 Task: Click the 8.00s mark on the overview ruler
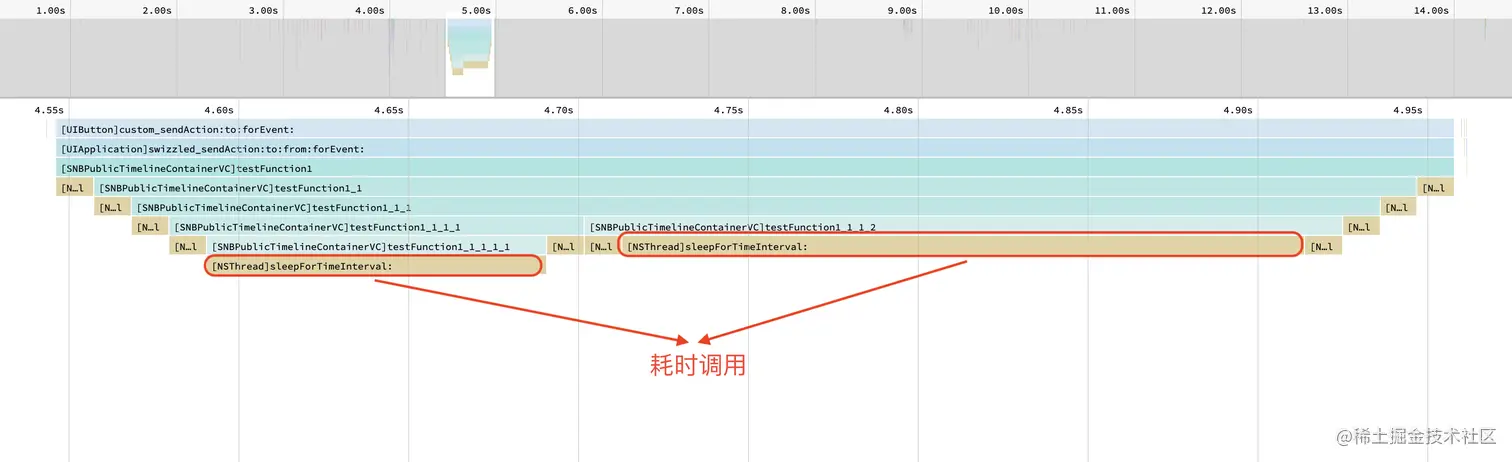click(x=795, y=10)
